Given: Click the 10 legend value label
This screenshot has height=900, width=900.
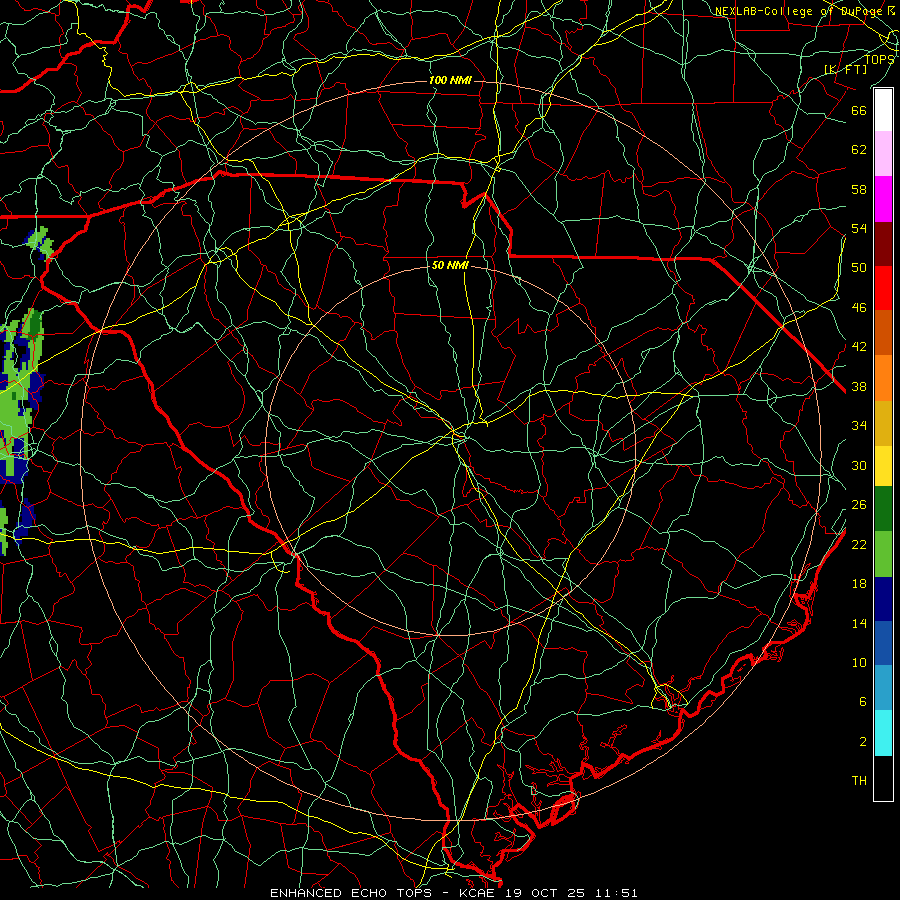Looking at the screenshot, I should (859, 663).
